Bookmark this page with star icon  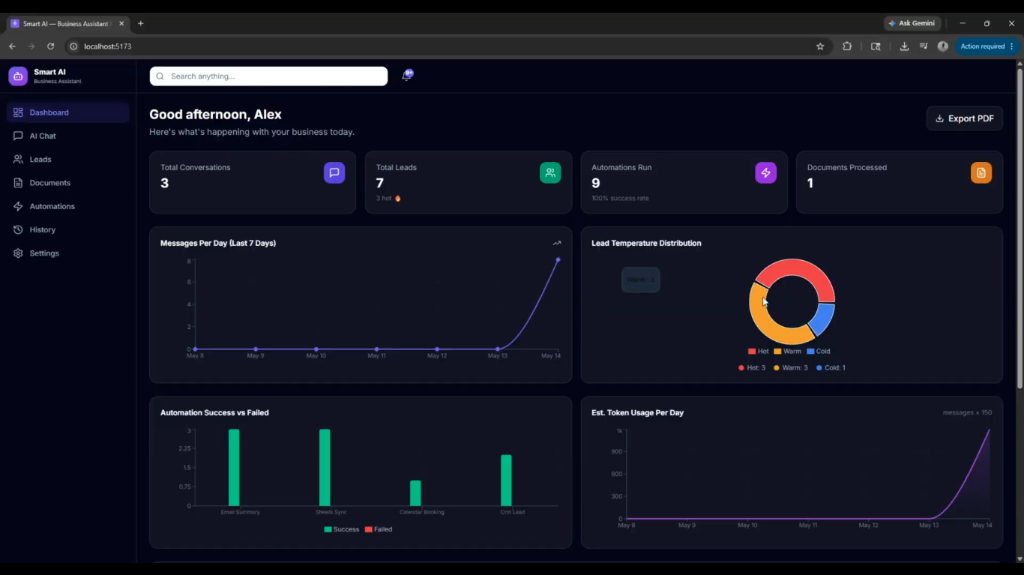(x=820, y=46)
